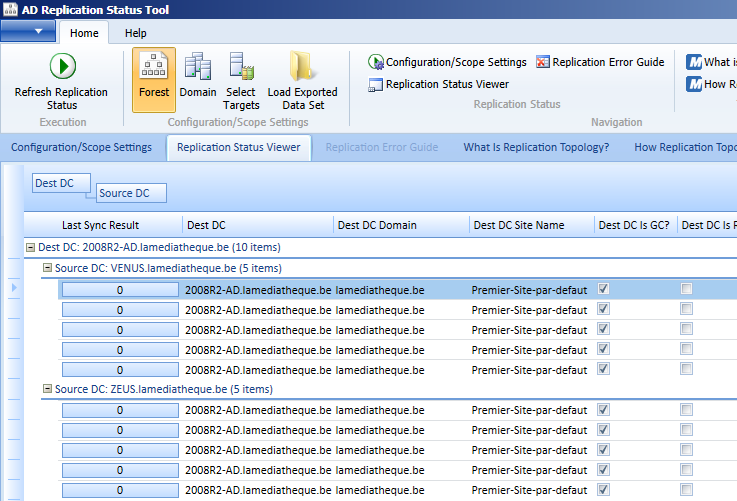The height and width of the screenshot is (501, 737).
Task: Sort by Dest DC Is GC? column header
Action: 635,225
